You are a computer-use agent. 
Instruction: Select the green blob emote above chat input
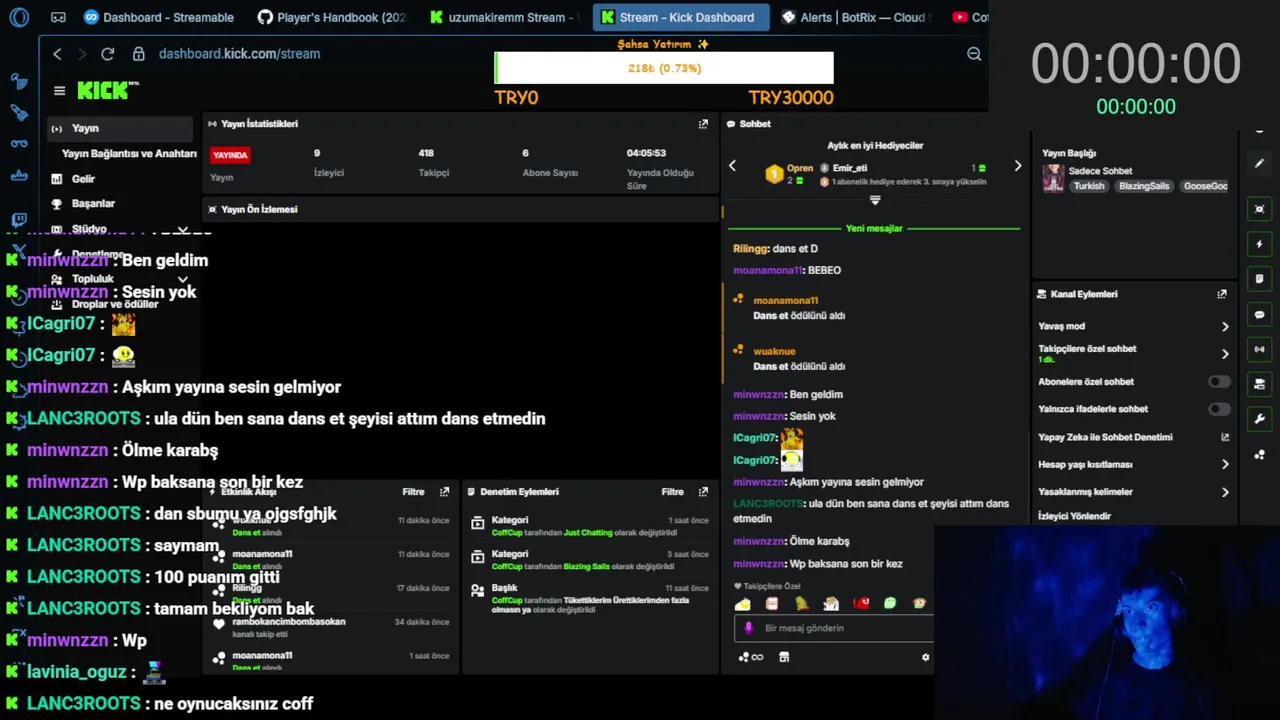[890, 603]
